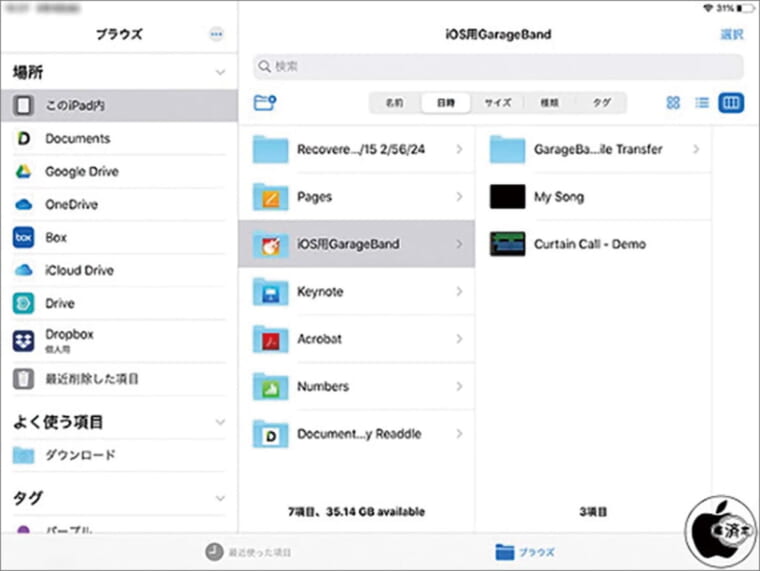Sort files by 名前 tab
Screen dimensions: 760x571
pos(395,102)
